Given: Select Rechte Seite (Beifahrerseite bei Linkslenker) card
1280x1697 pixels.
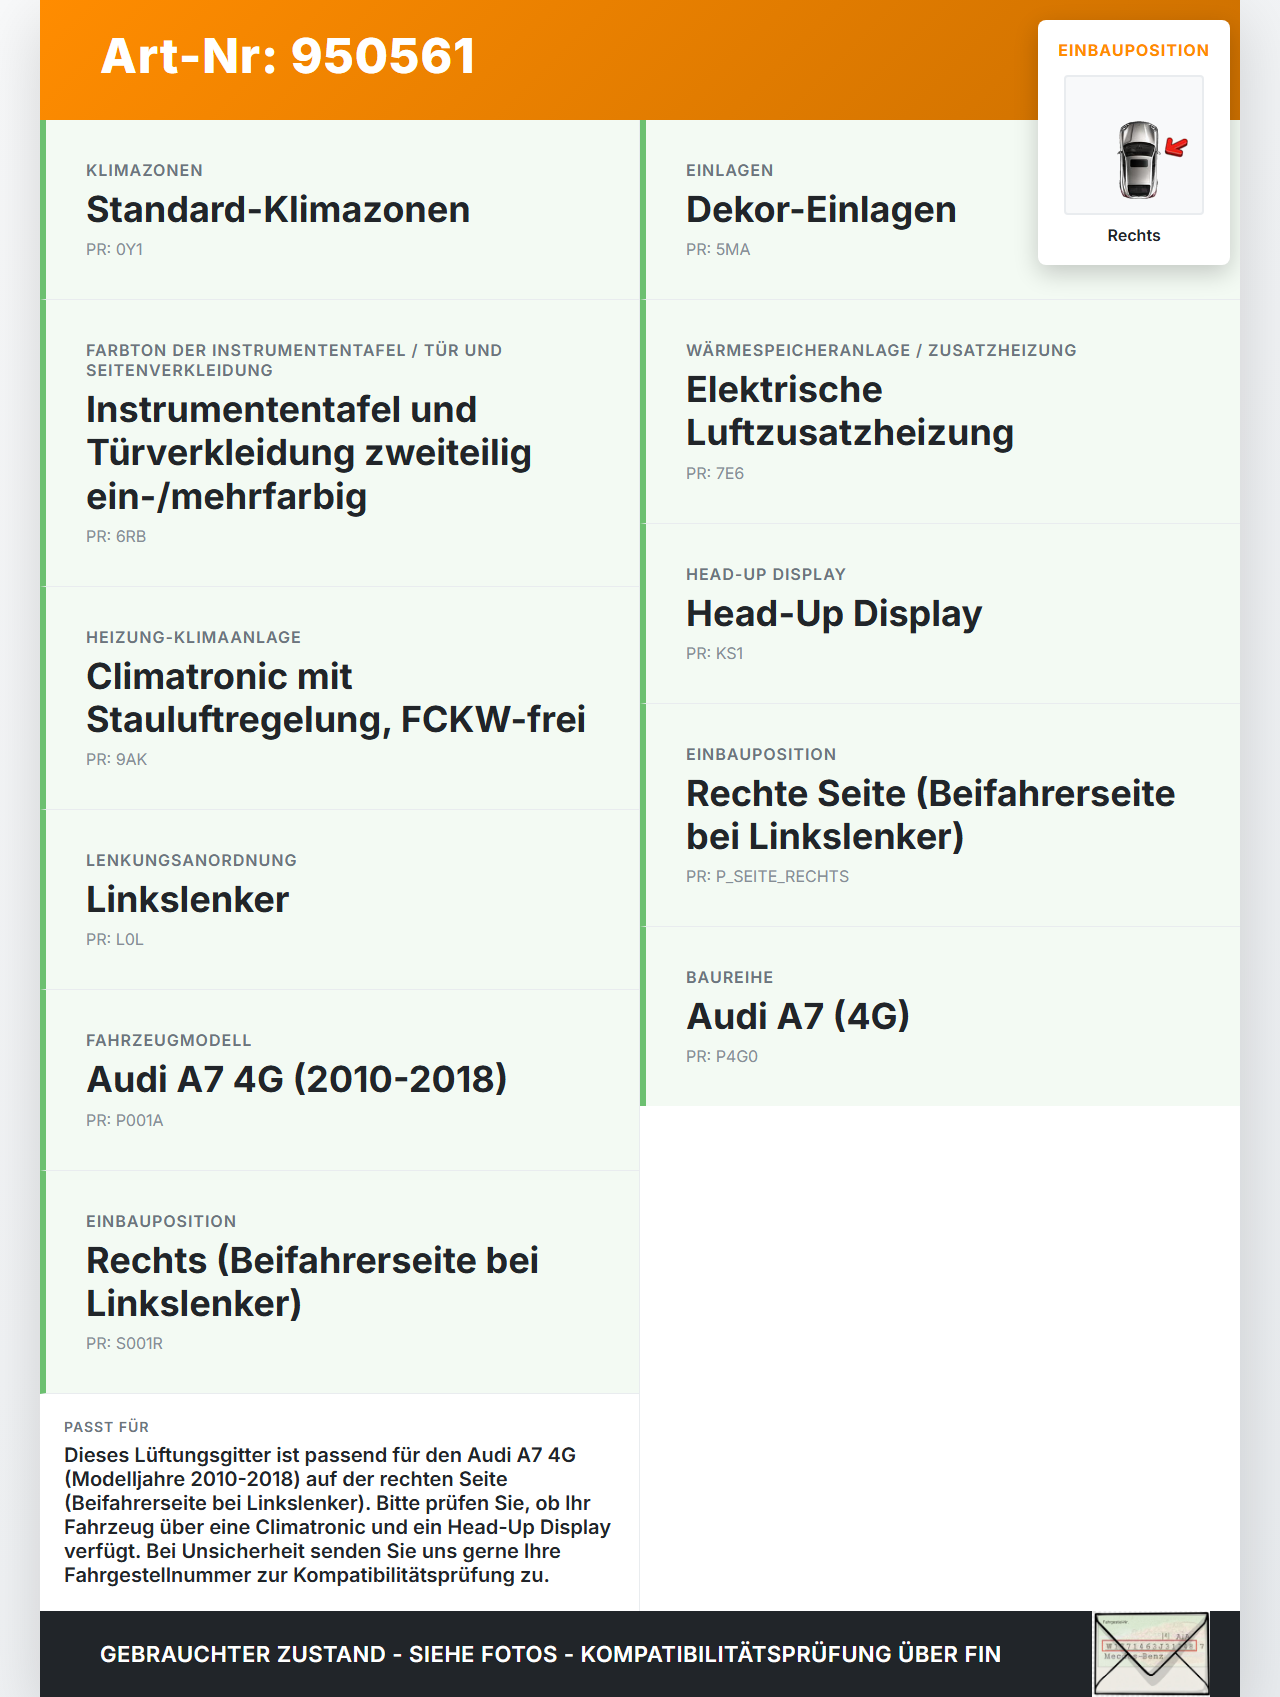Looking at the screenshot, I should [x=940, y=815].
